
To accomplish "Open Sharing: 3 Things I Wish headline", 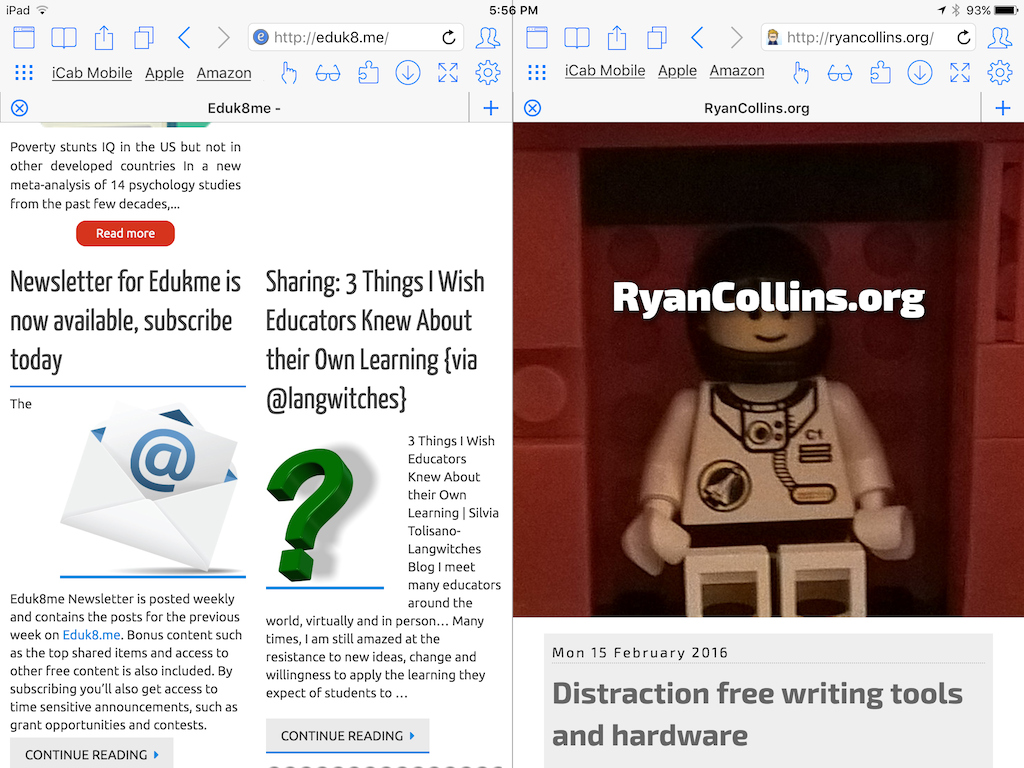I will [375, 340].
